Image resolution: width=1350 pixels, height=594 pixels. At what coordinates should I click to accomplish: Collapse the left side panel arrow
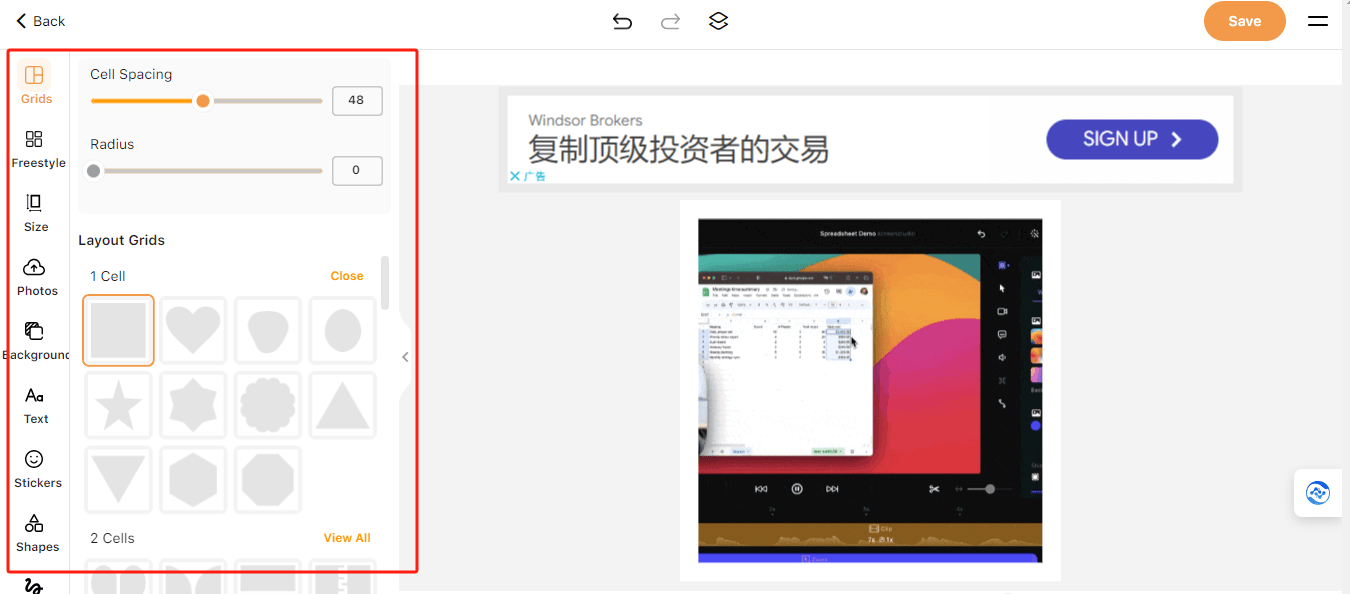405,357
